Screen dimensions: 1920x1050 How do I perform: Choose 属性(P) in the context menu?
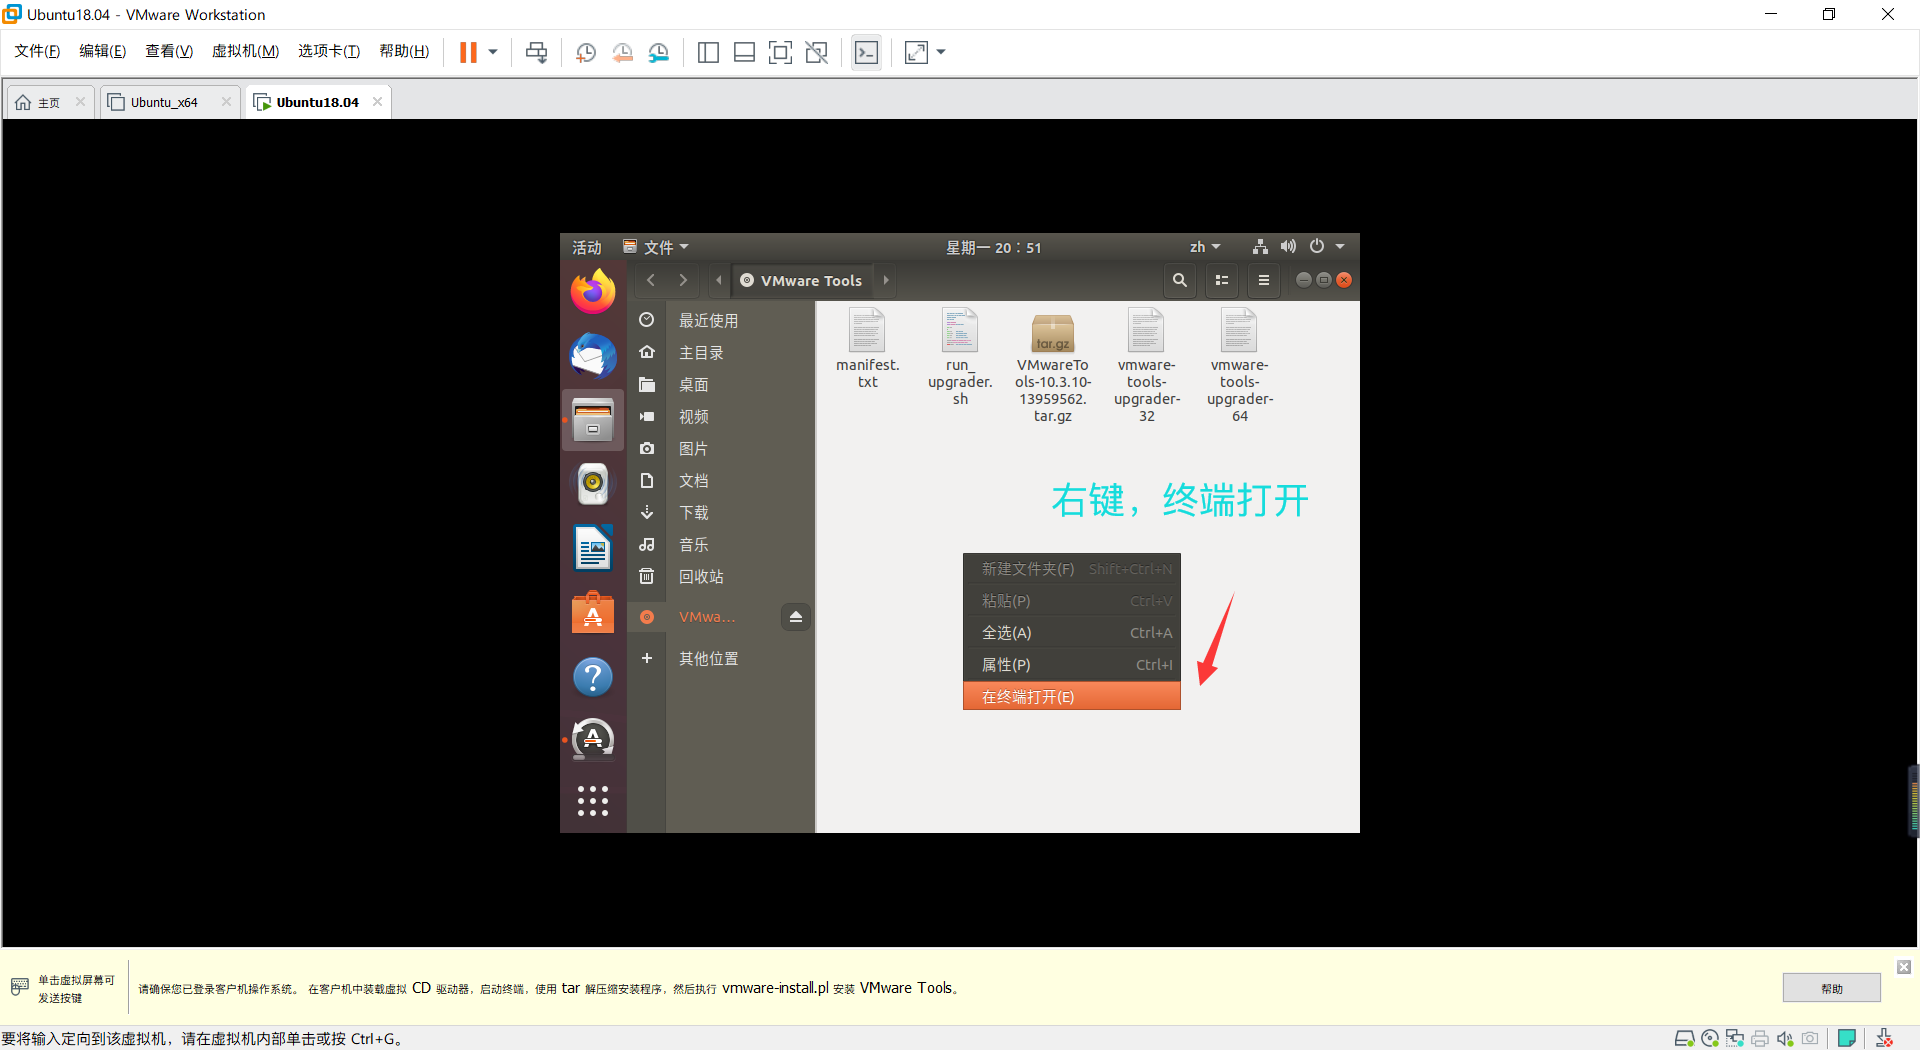click(1072, 665)
